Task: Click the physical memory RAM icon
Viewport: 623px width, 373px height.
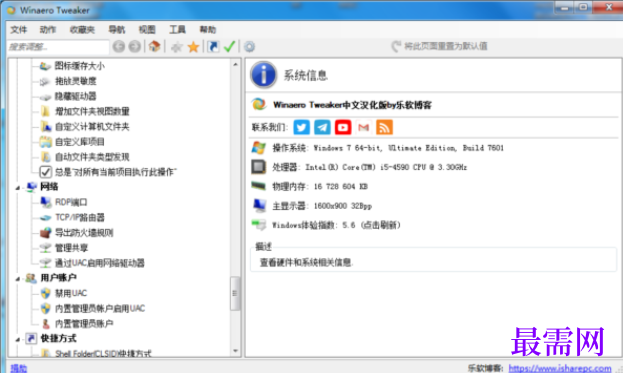Action: [x=259, y=186]
